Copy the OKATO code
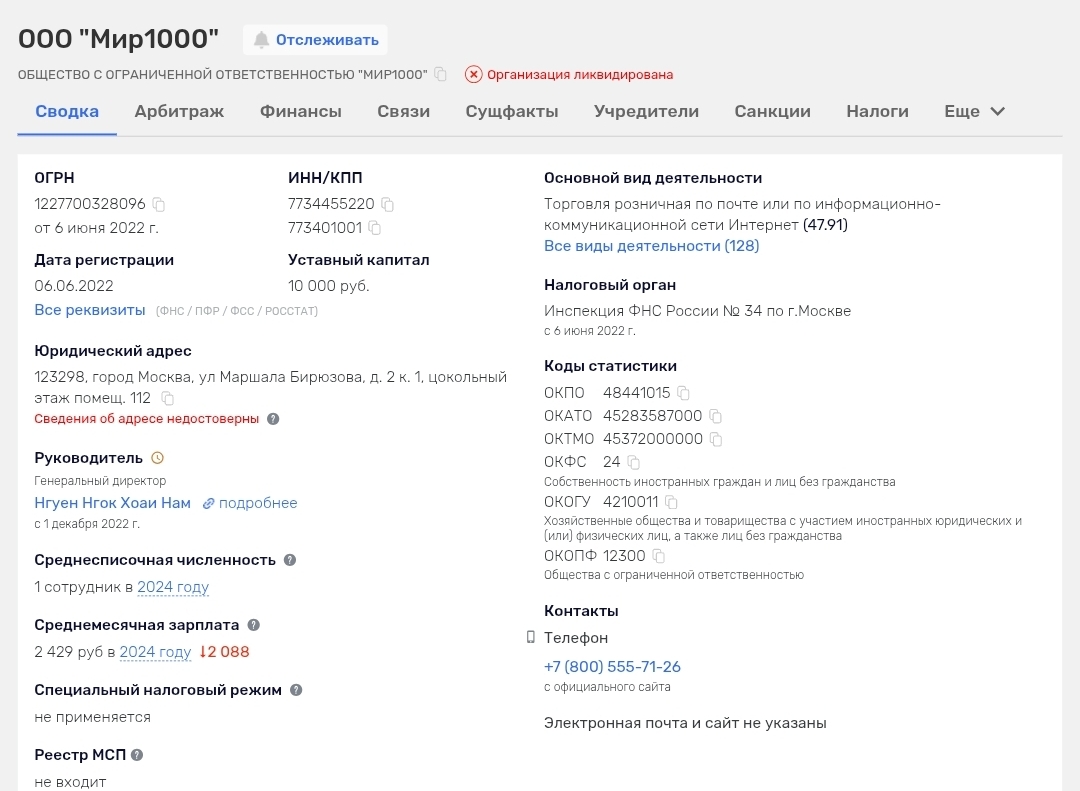Viewport: 1080px width, 791px height. [x=716, y=416]
